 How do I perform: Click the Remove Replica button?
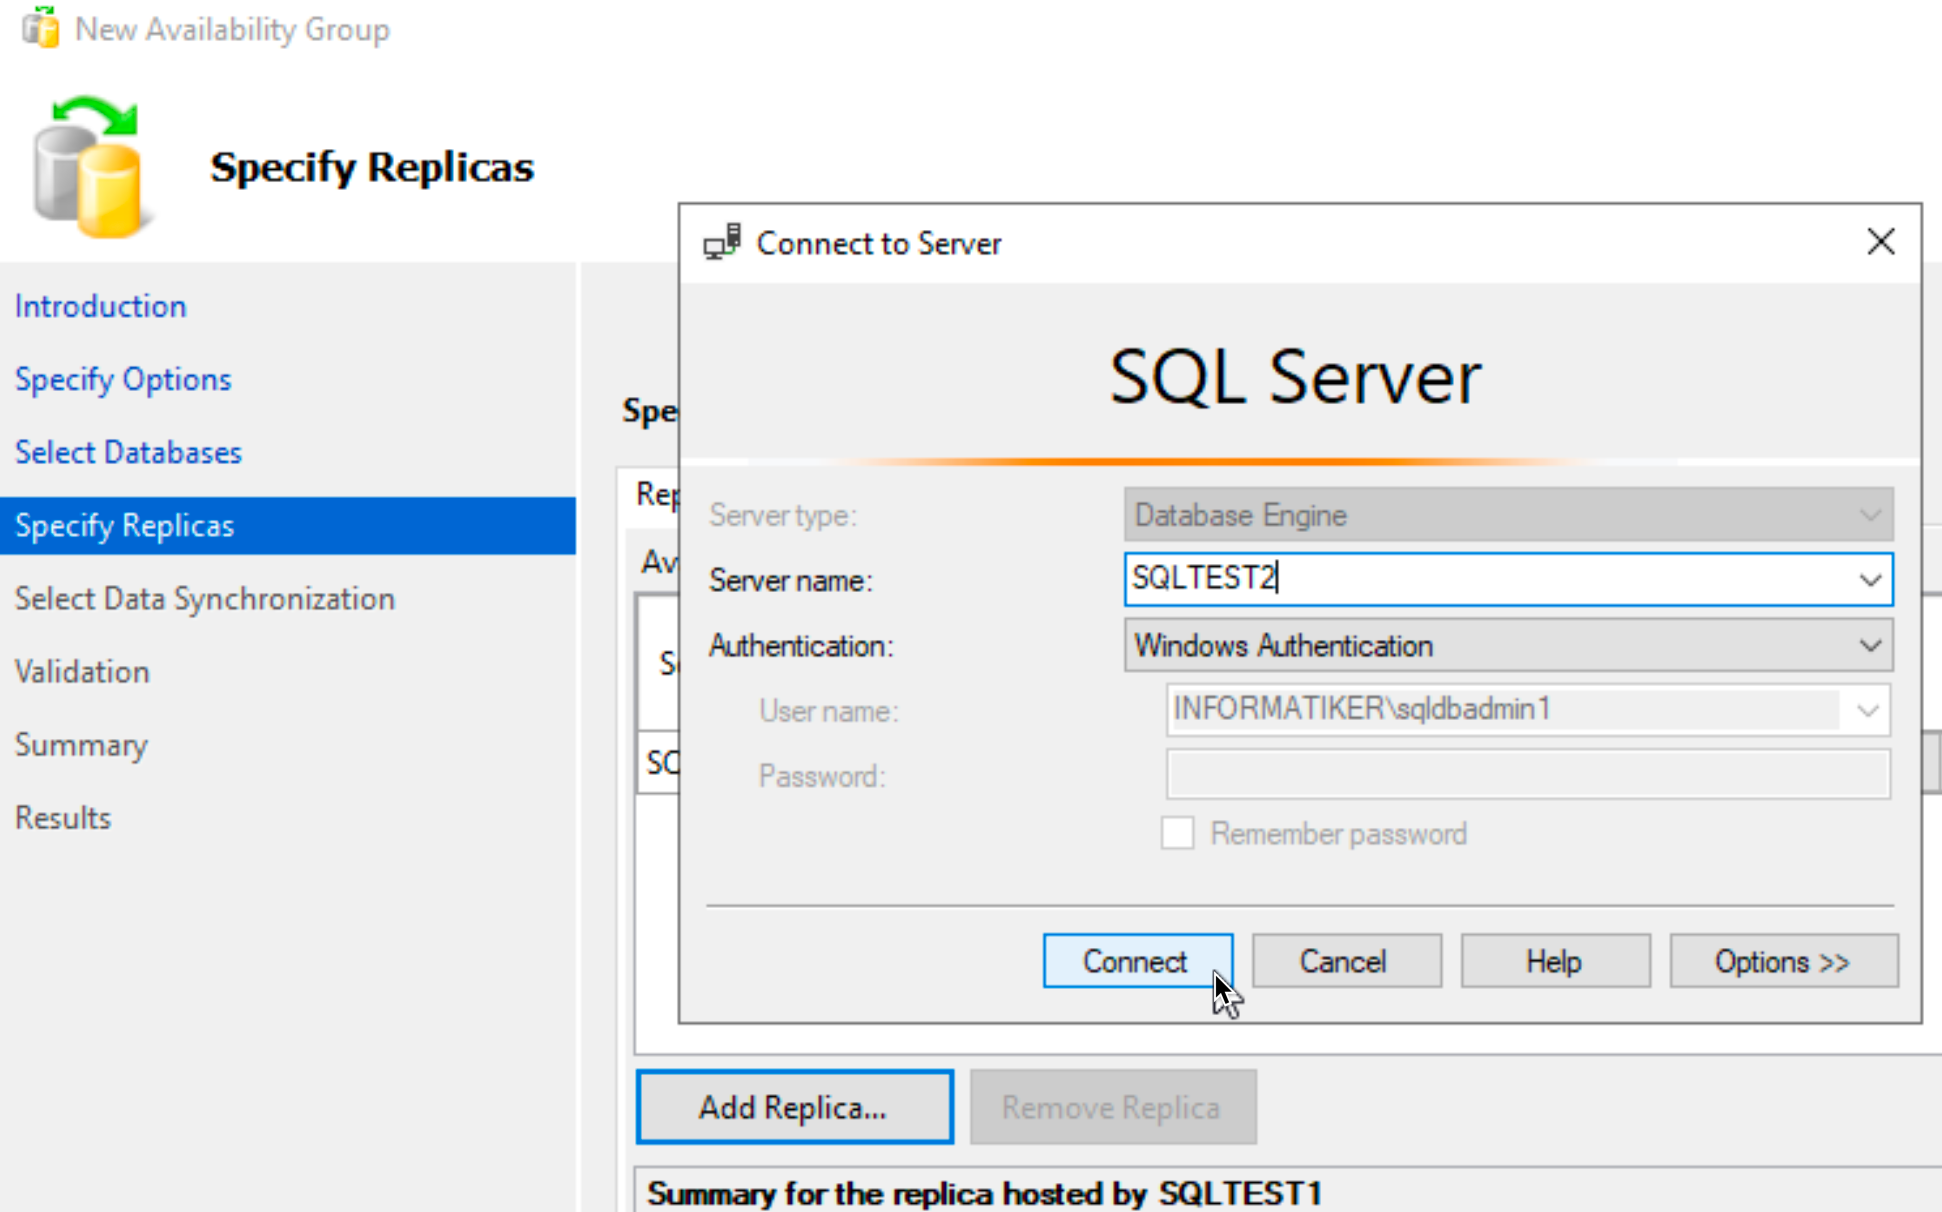[x=1112, y=1107]
